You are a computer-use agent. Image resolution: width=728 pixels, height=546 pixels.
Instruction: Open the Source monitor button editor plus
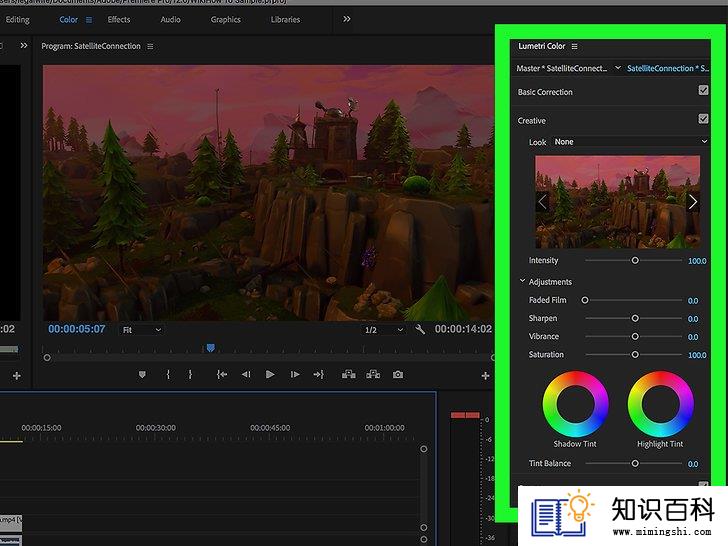point(17,376)
